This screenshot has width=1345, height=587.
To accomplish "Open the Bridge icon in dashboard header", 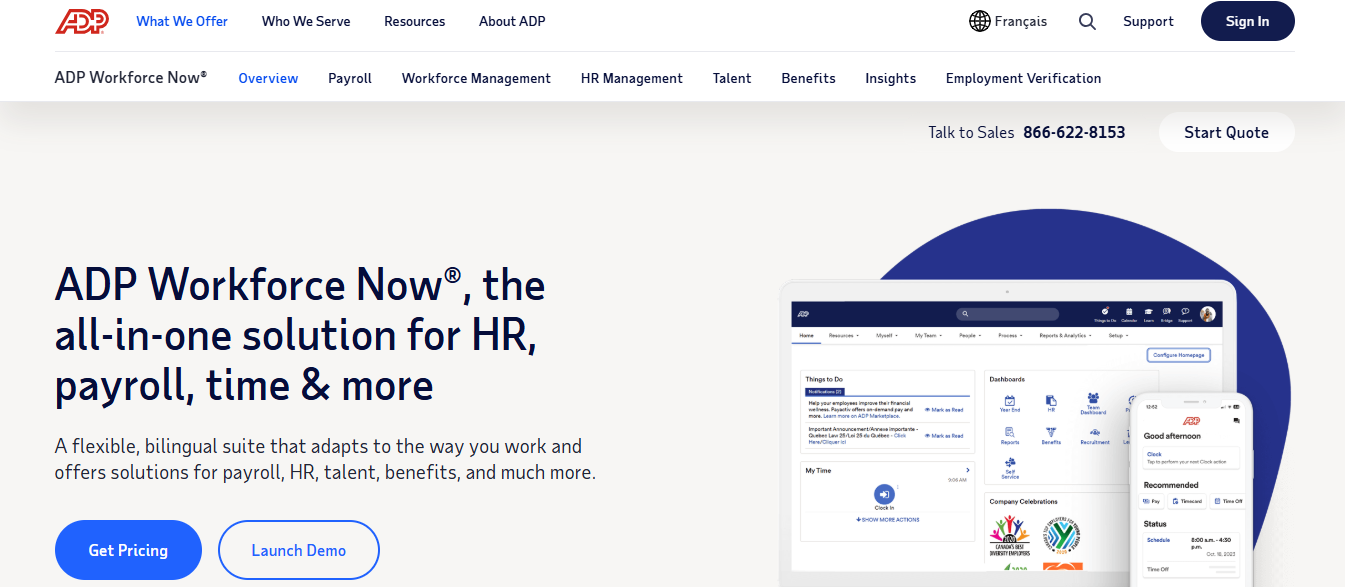I will click(x=1166, y=311).
